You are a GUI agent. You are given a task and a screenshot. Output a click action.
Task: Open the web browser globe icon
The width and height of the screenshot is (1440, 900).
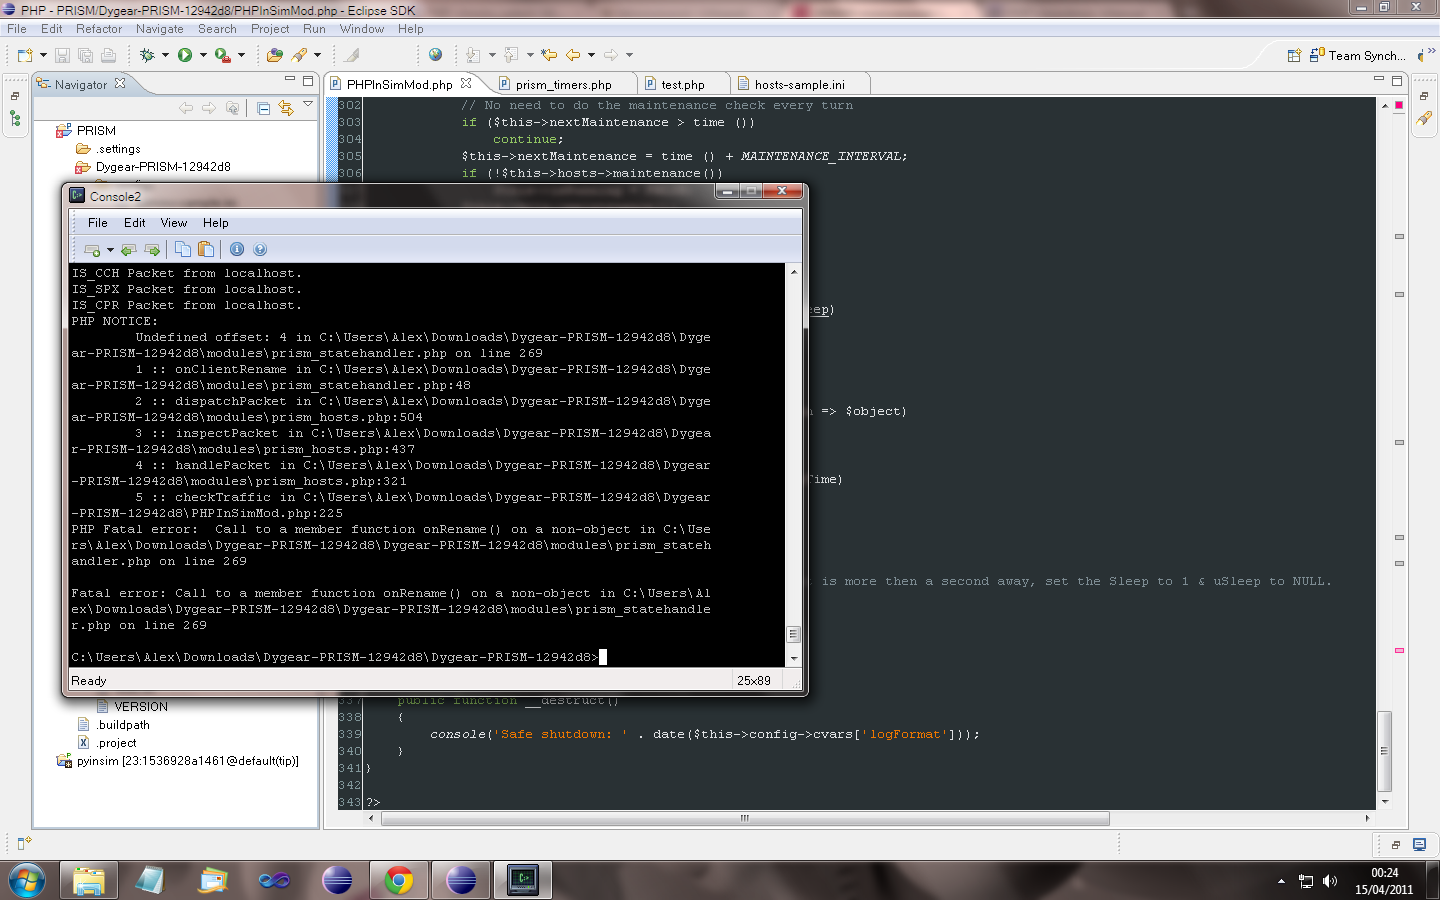tap(435, 55)
